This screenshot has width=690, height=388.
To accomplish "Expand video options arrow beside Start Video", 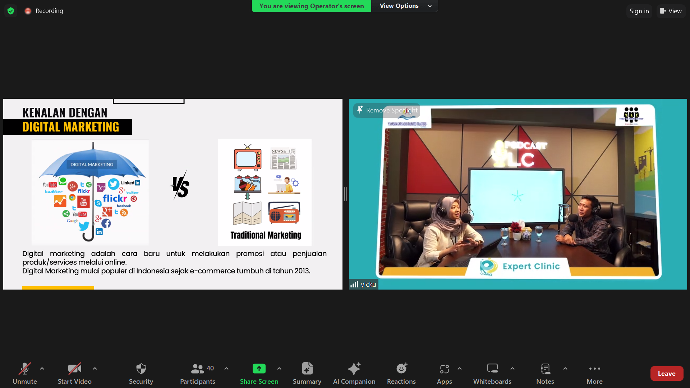I will (95, 369).
